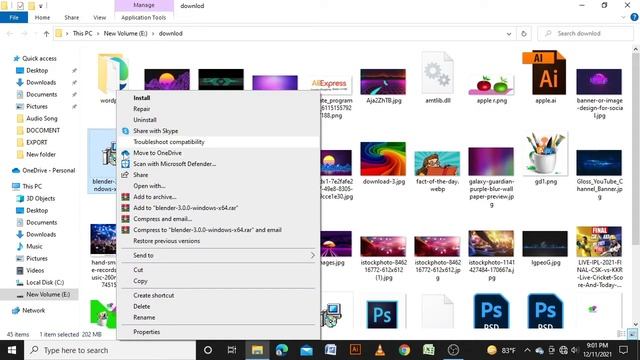Open Excel from the taskbar
Image resolution: width=640 pixels, height=360 pixels.
429,350
